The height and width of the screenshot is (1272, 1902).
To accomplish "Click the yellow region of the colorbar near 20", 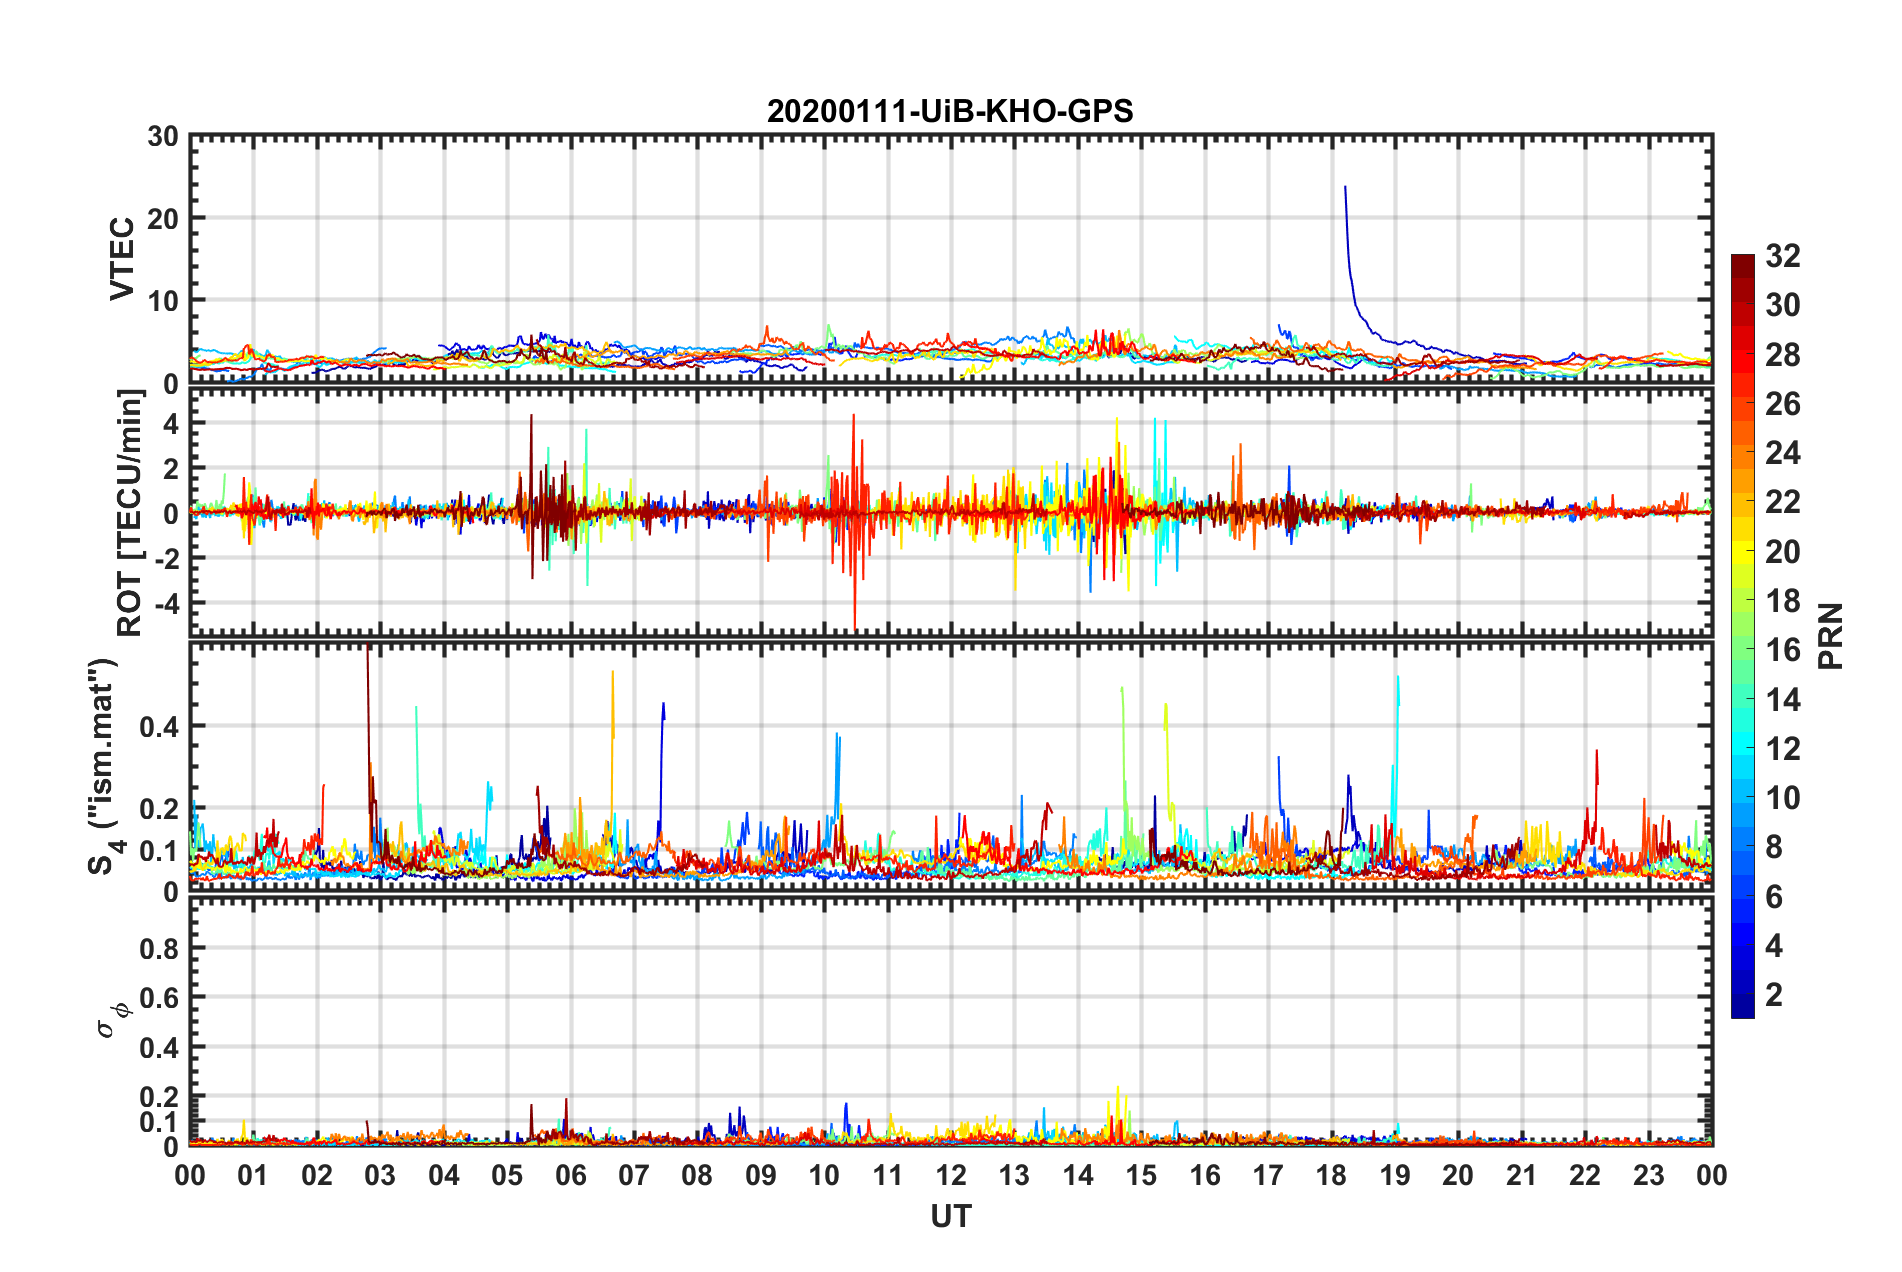I will [1743, 551].
